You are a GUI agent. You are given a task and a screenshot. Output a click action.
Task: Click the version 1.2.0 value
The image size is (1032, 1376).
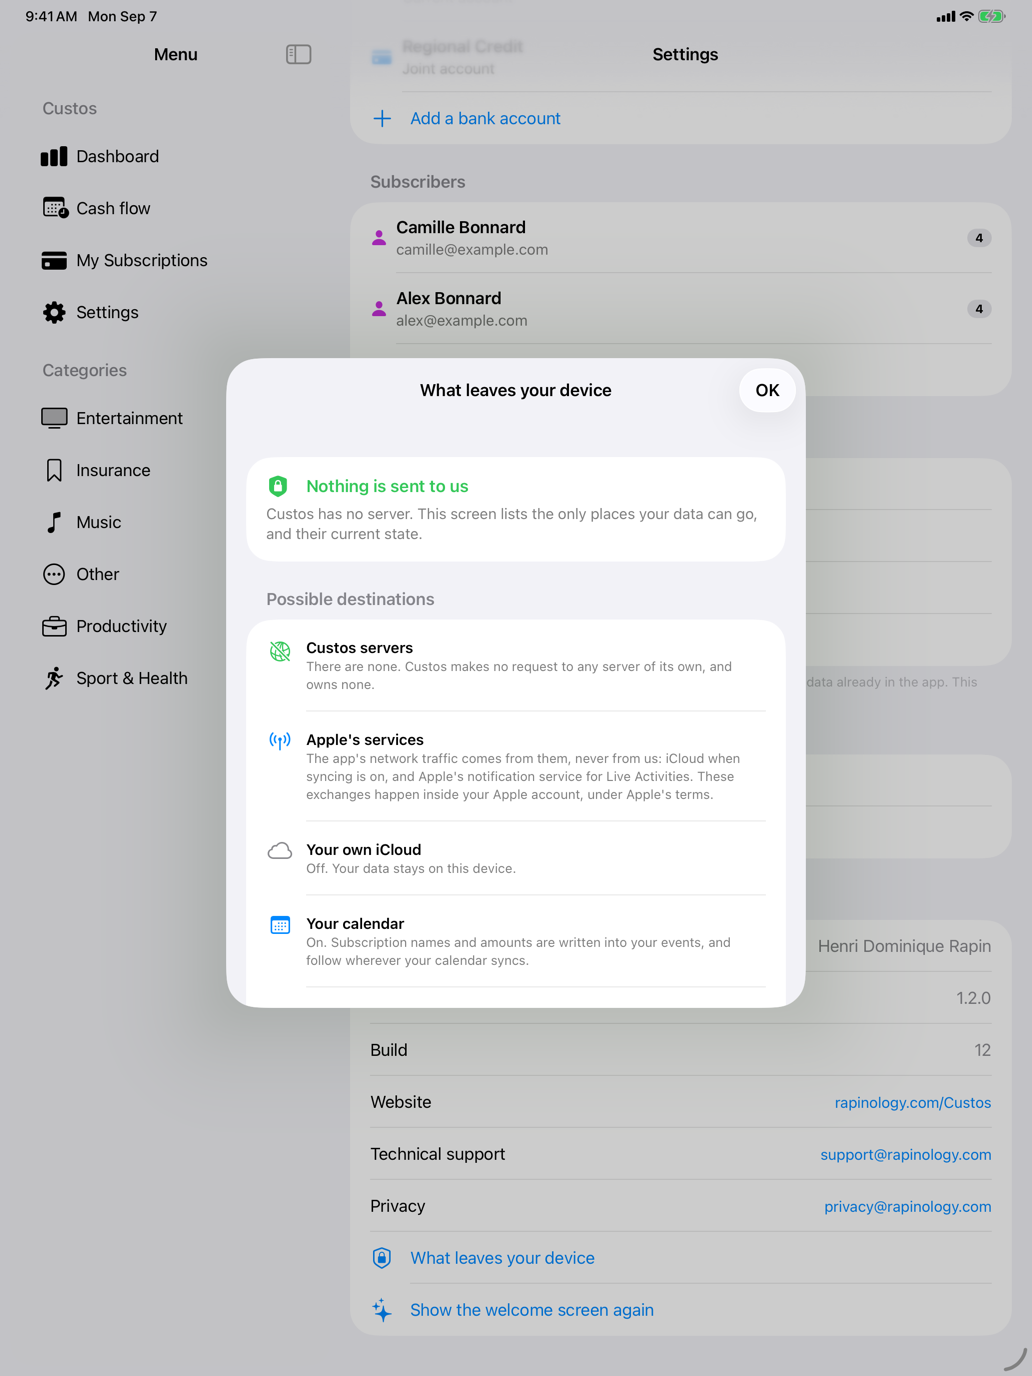[x=973, y=998]
